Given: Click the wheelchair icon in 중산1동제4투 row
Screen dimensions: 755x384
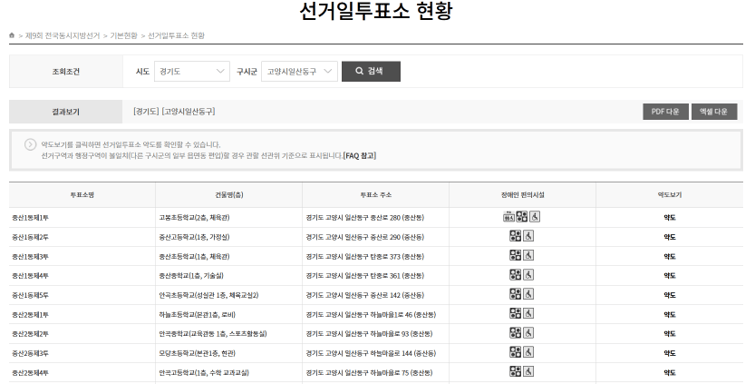Looking at the screenshot, I should coord(529,275).
